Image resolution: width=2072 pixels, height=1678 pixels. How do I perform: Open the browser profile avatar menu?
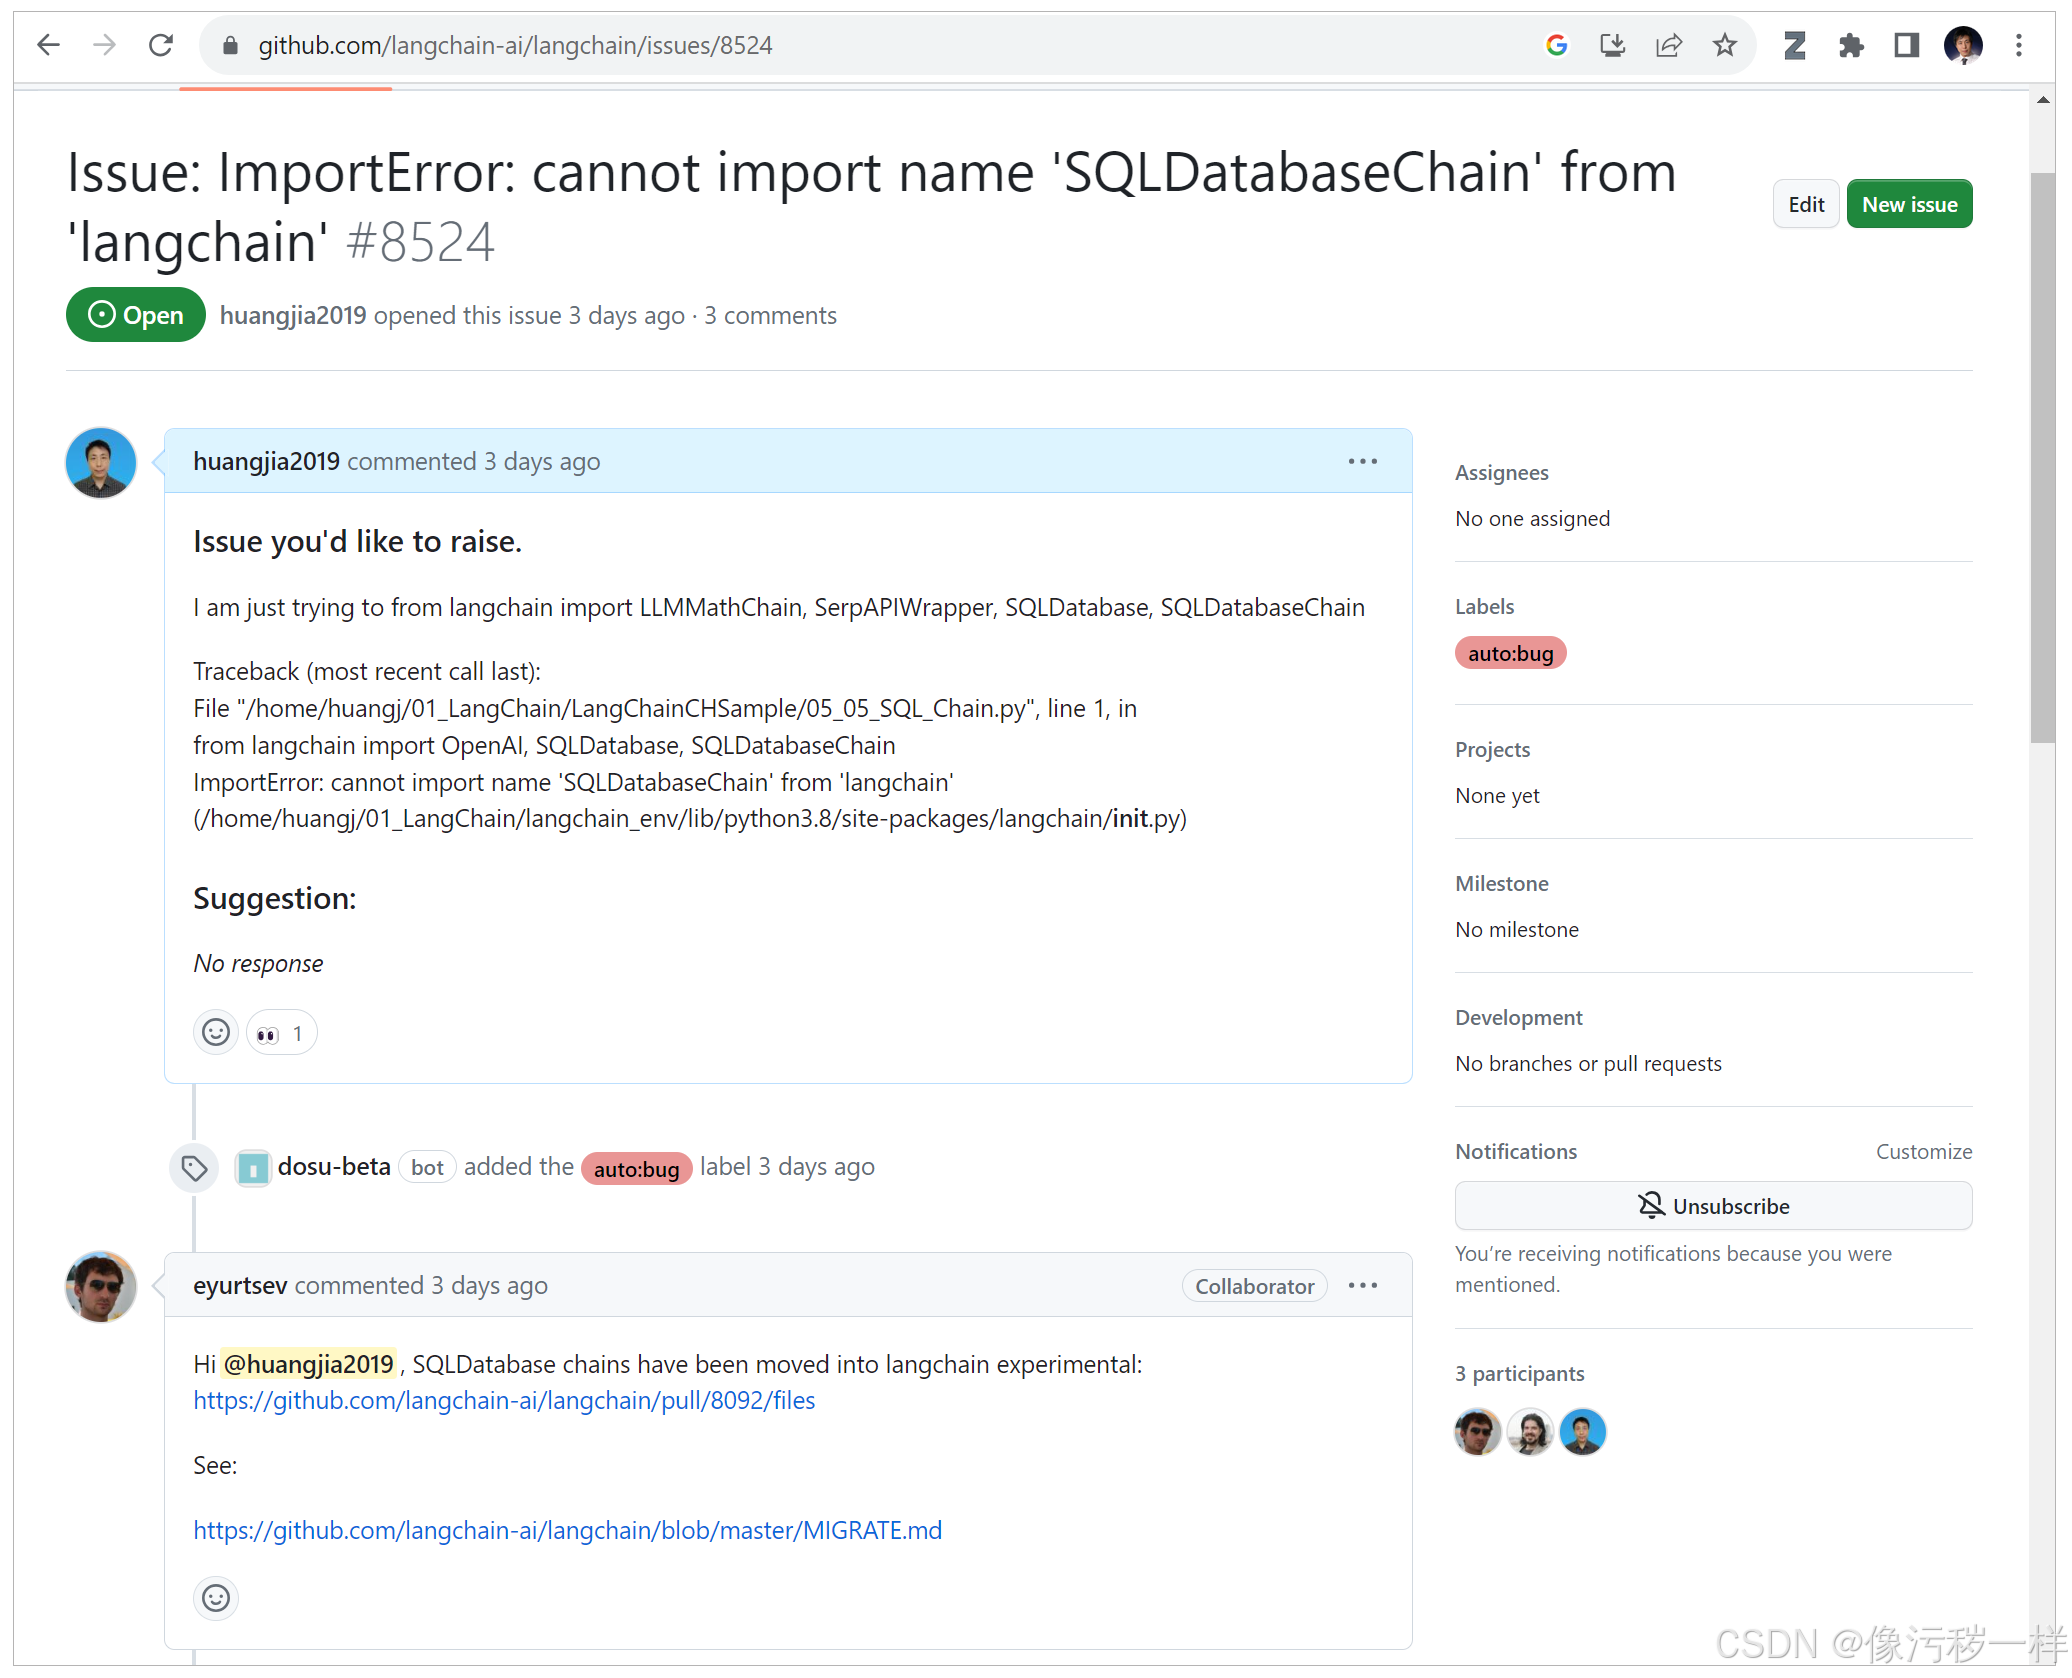(x=1962, y=45)
